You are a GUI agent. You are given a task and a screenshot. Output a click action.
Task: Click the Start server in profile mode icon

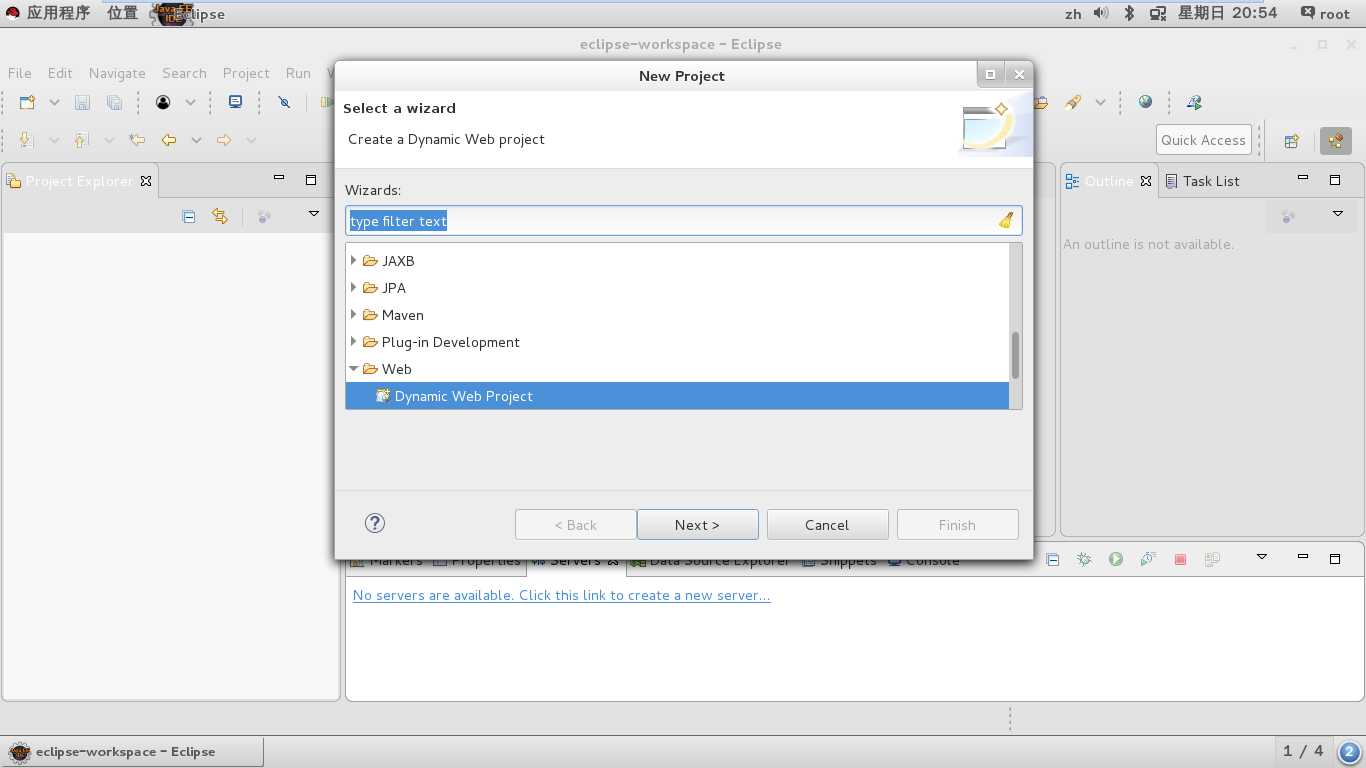point(1148,559)
